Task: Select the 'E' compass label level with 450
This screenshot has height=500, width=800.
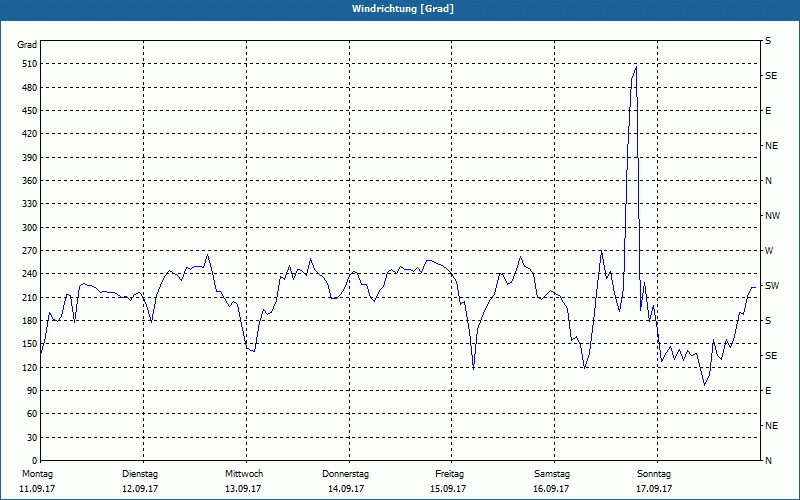Action: (768, 111)
